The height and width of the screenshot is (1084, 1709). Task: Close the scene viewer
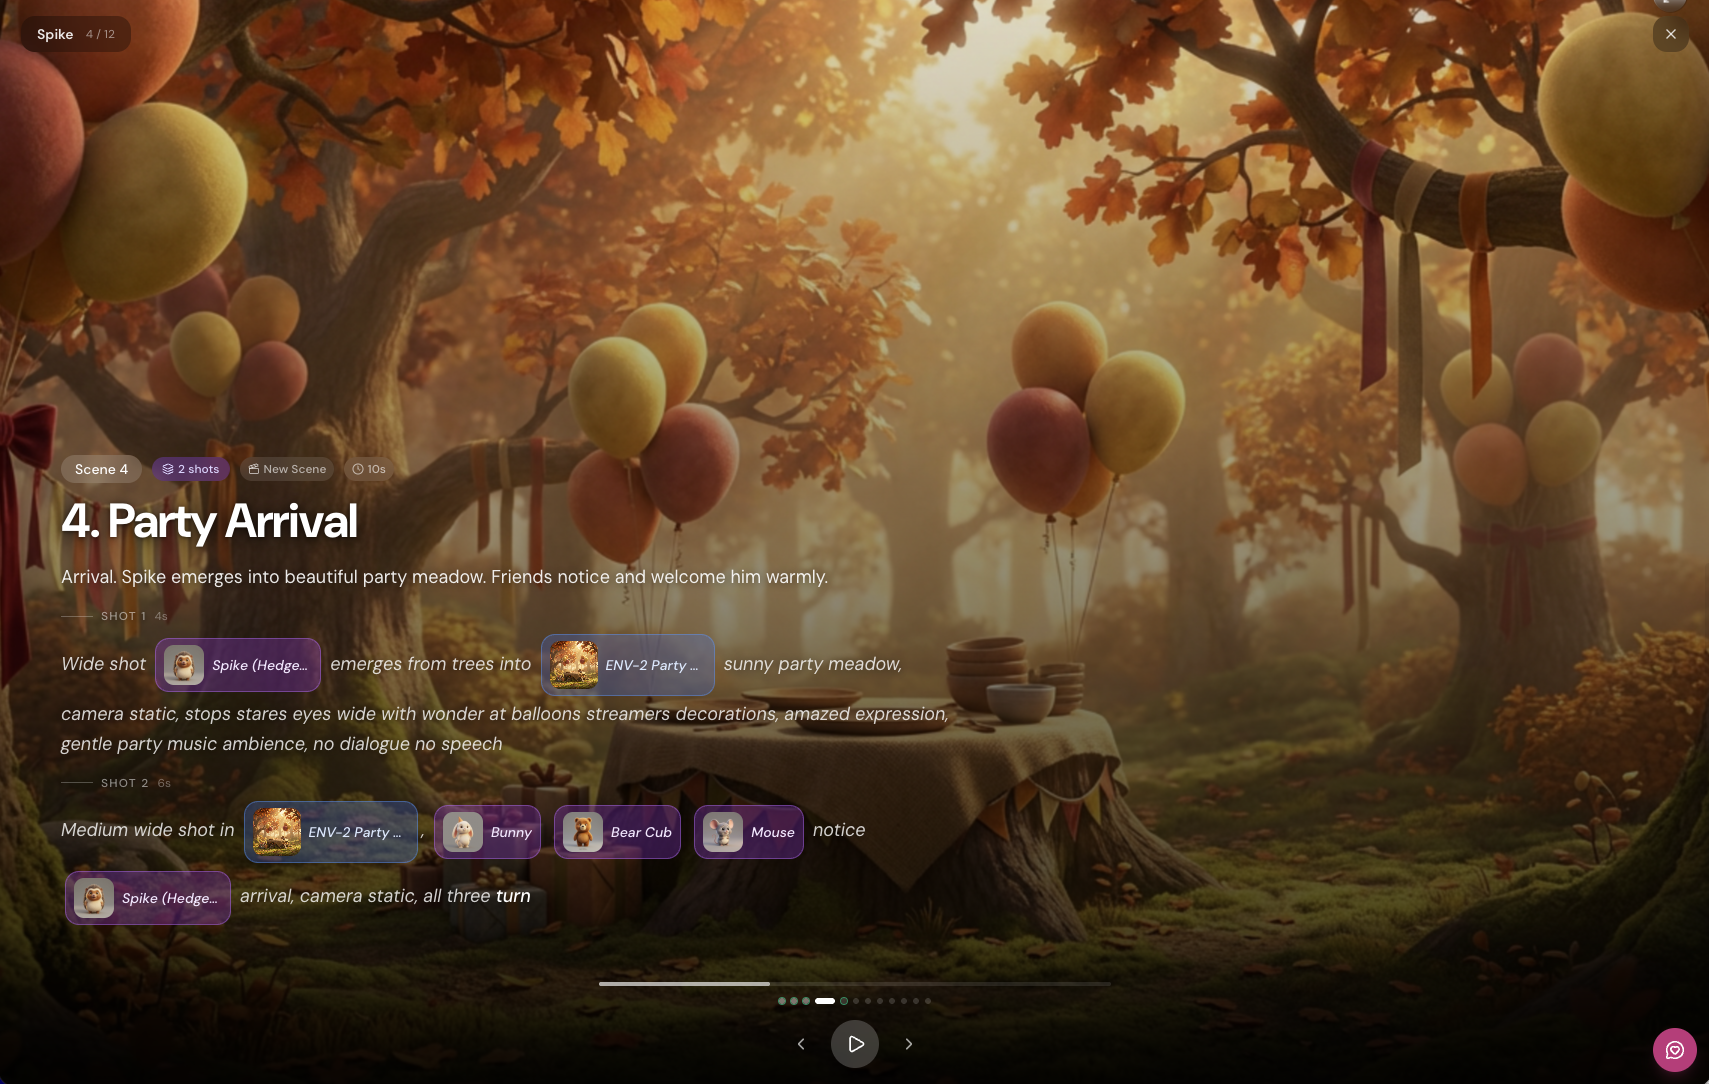tap(1670, 34)
